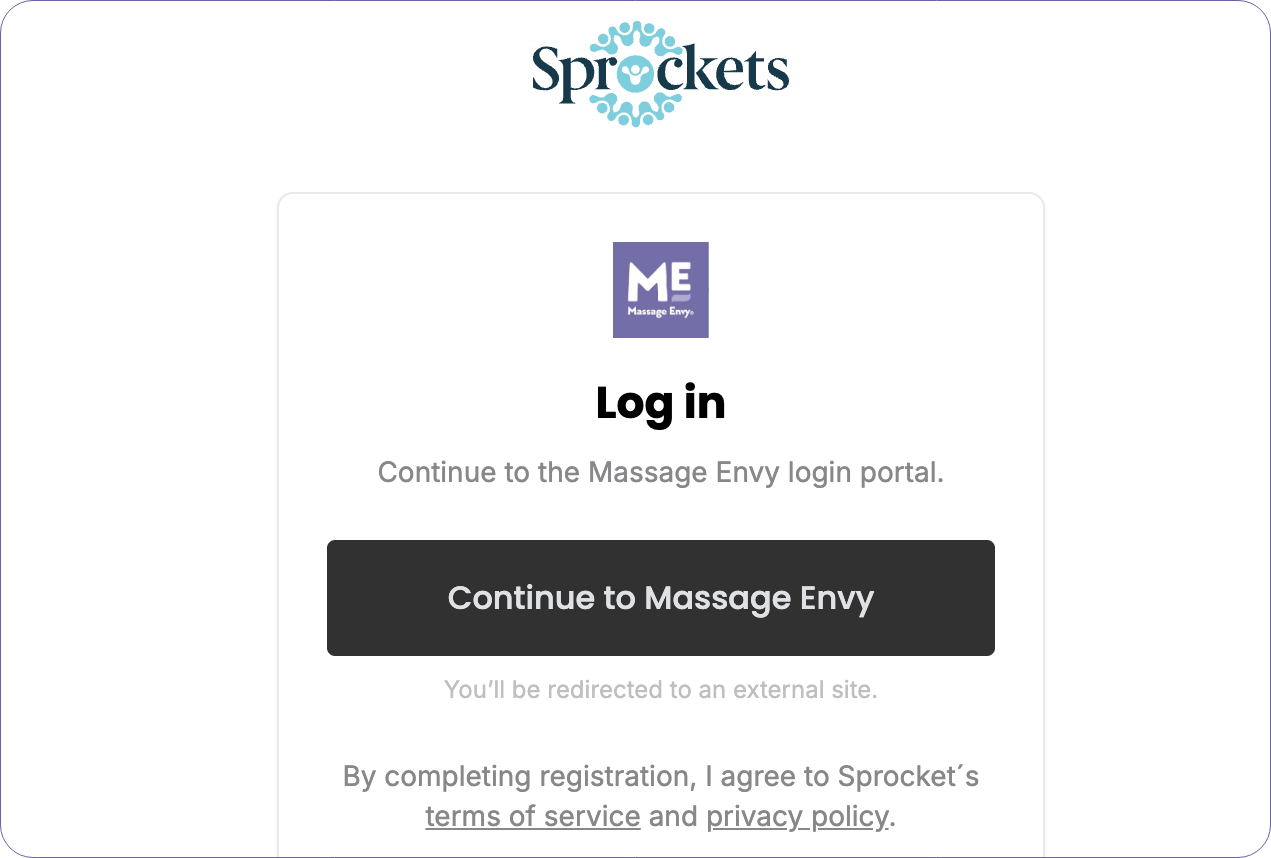Click "Massage Envy" words on the dark button
This screenshot has width=1271, height=858.
(x=760, y=598)
